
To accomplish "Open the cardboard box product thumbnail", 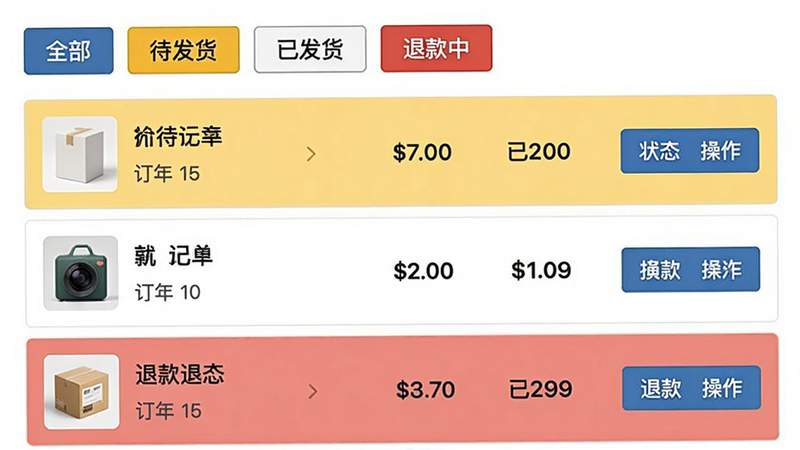I will [x=82, y=392].
